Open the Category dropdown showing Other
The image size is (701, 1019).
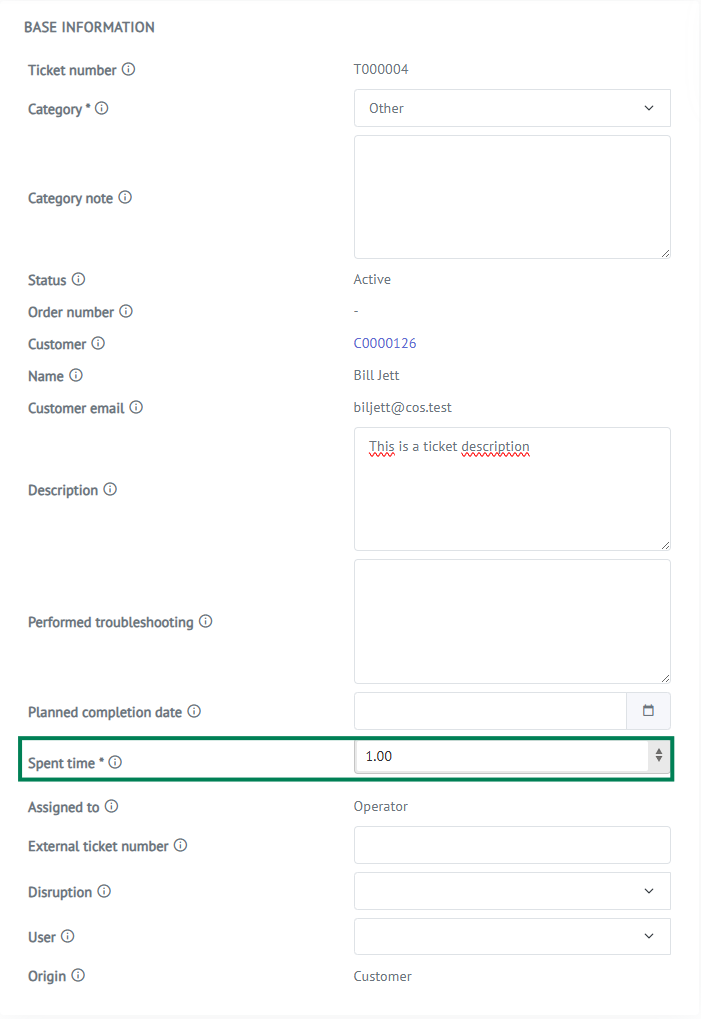(512, 108)
